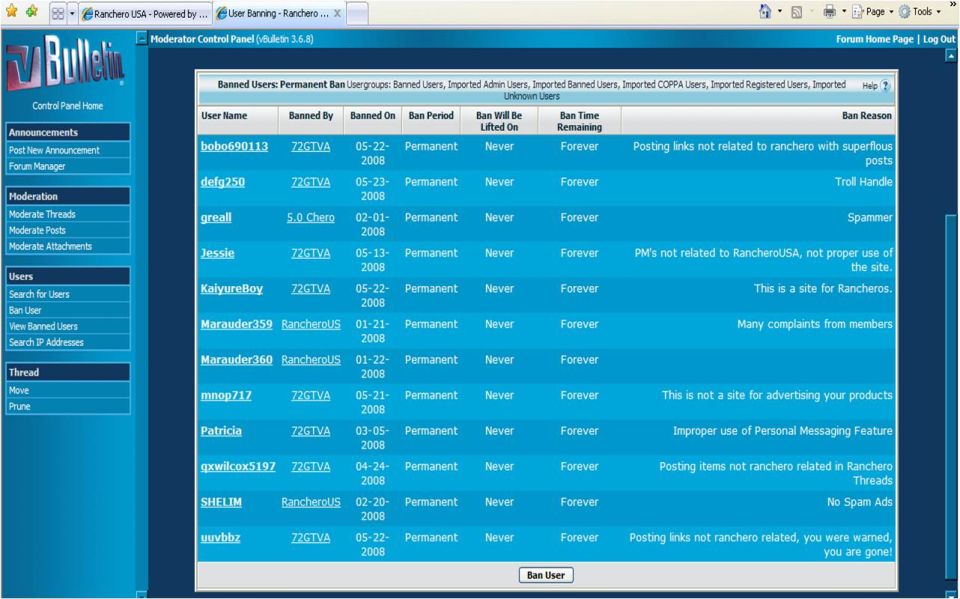Open user Jessie link
Image resolution: width=960 pixels, height=599 pixels.
tap(217, 253)
